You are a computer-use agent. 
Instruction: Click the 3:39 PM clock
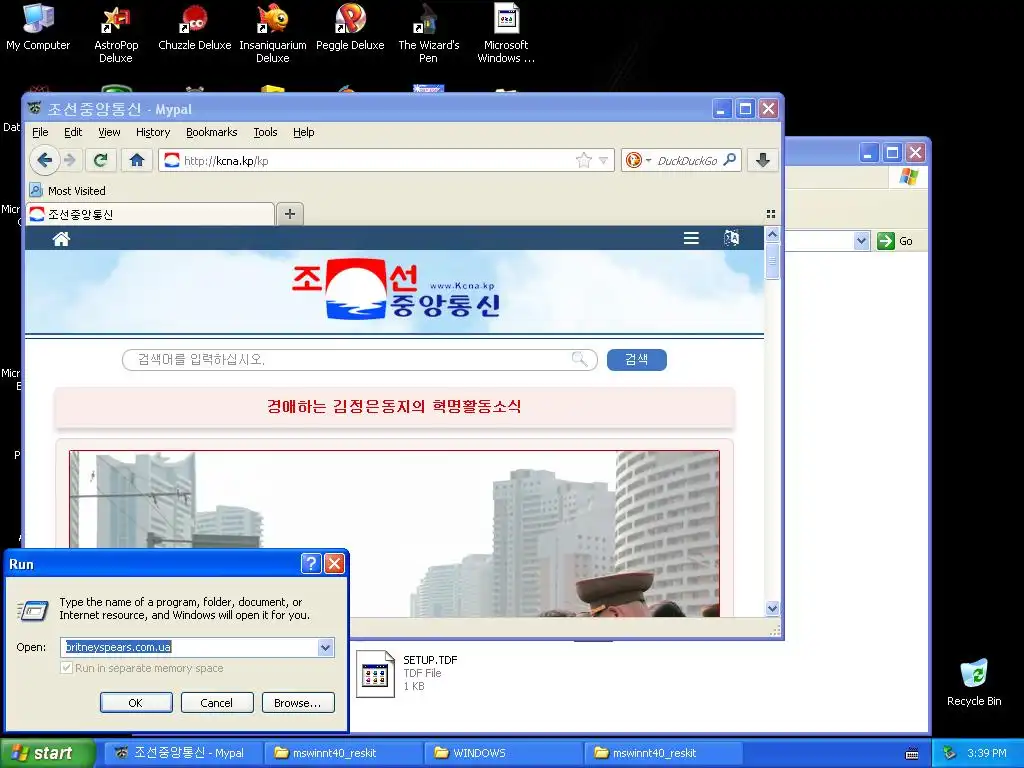987,753
